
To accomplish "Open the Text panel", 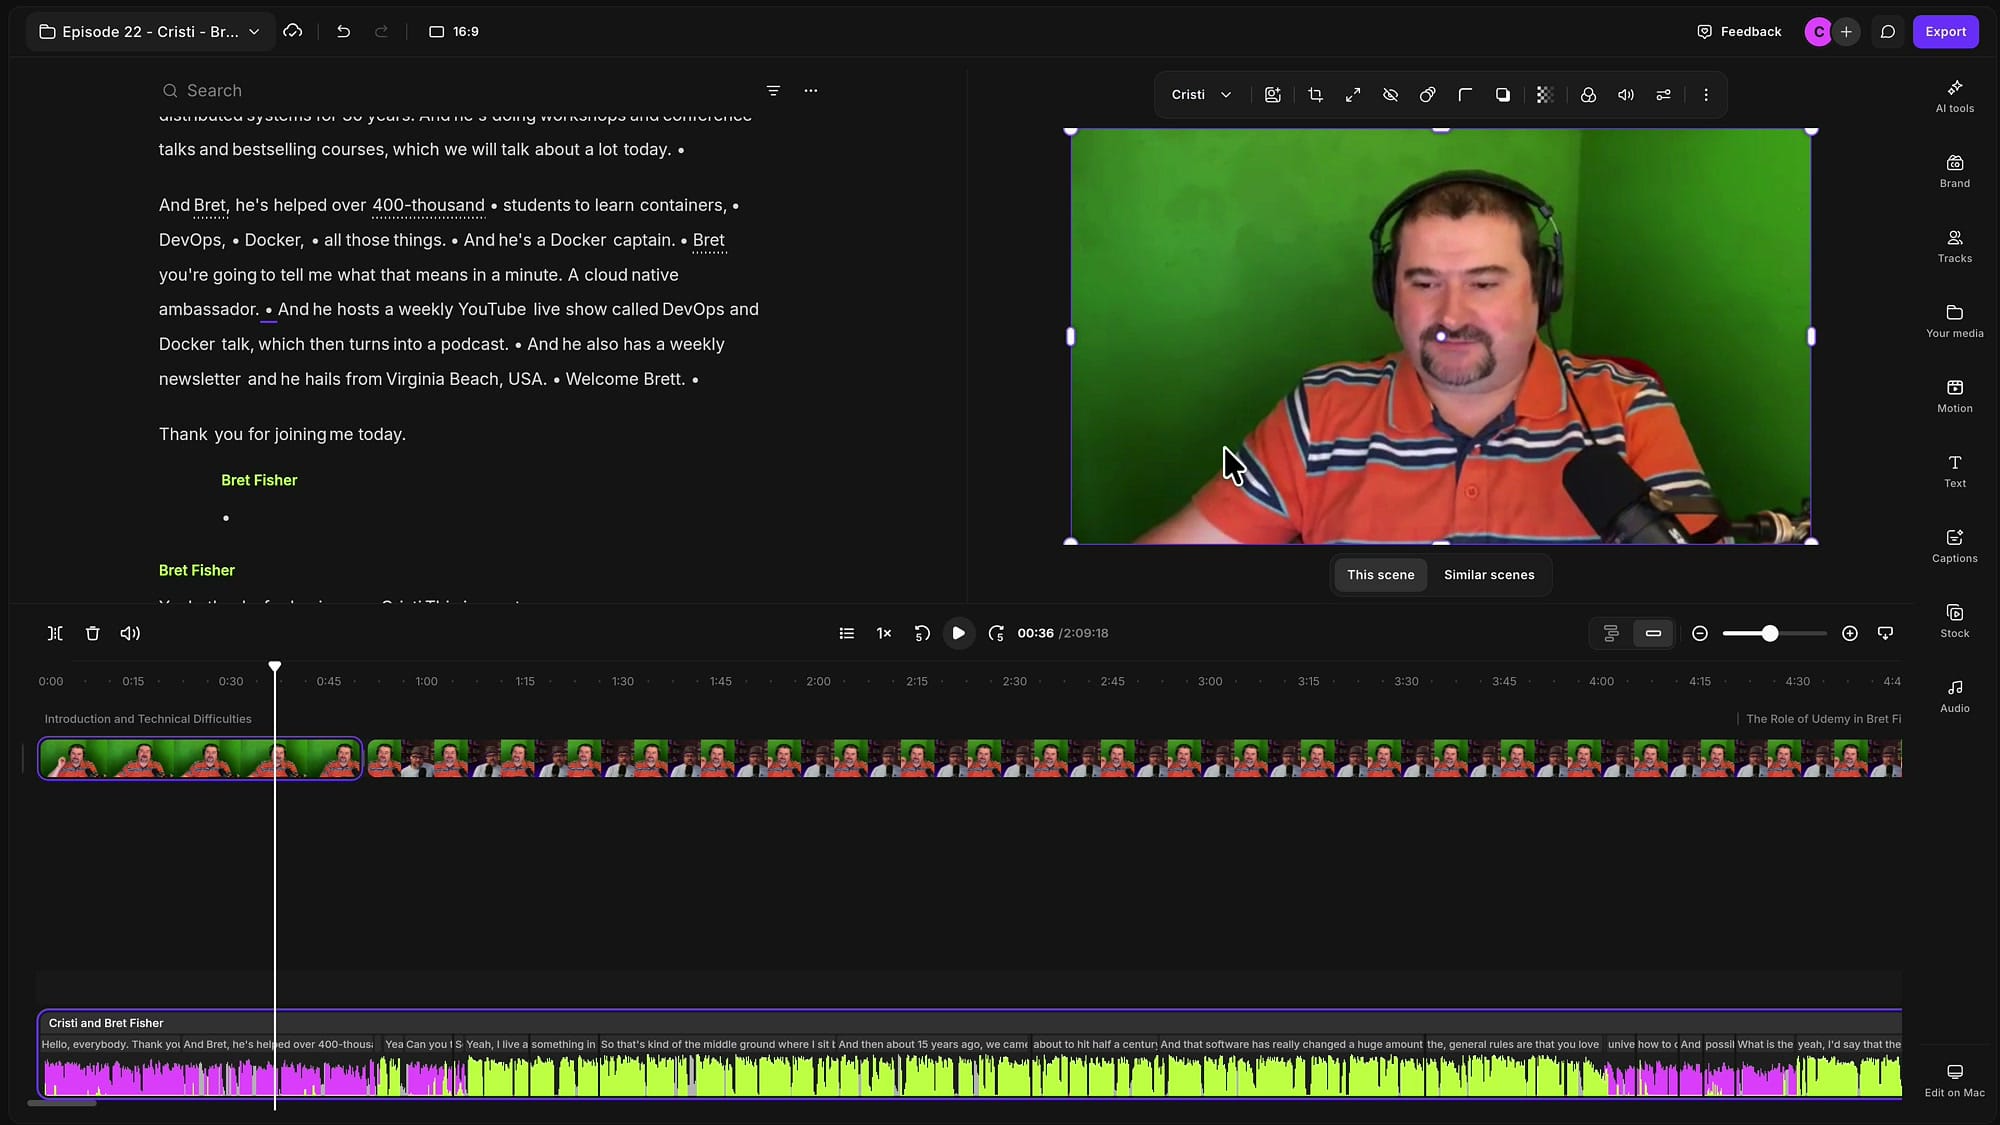I will [1954, 471].
